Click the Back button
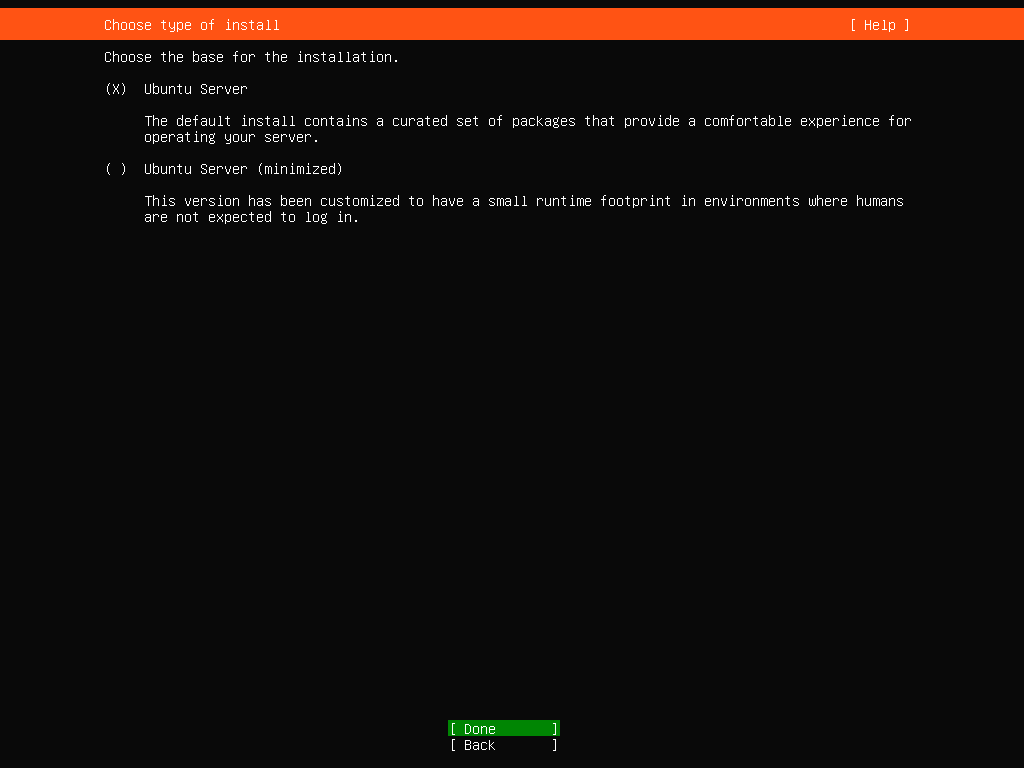 504,744
